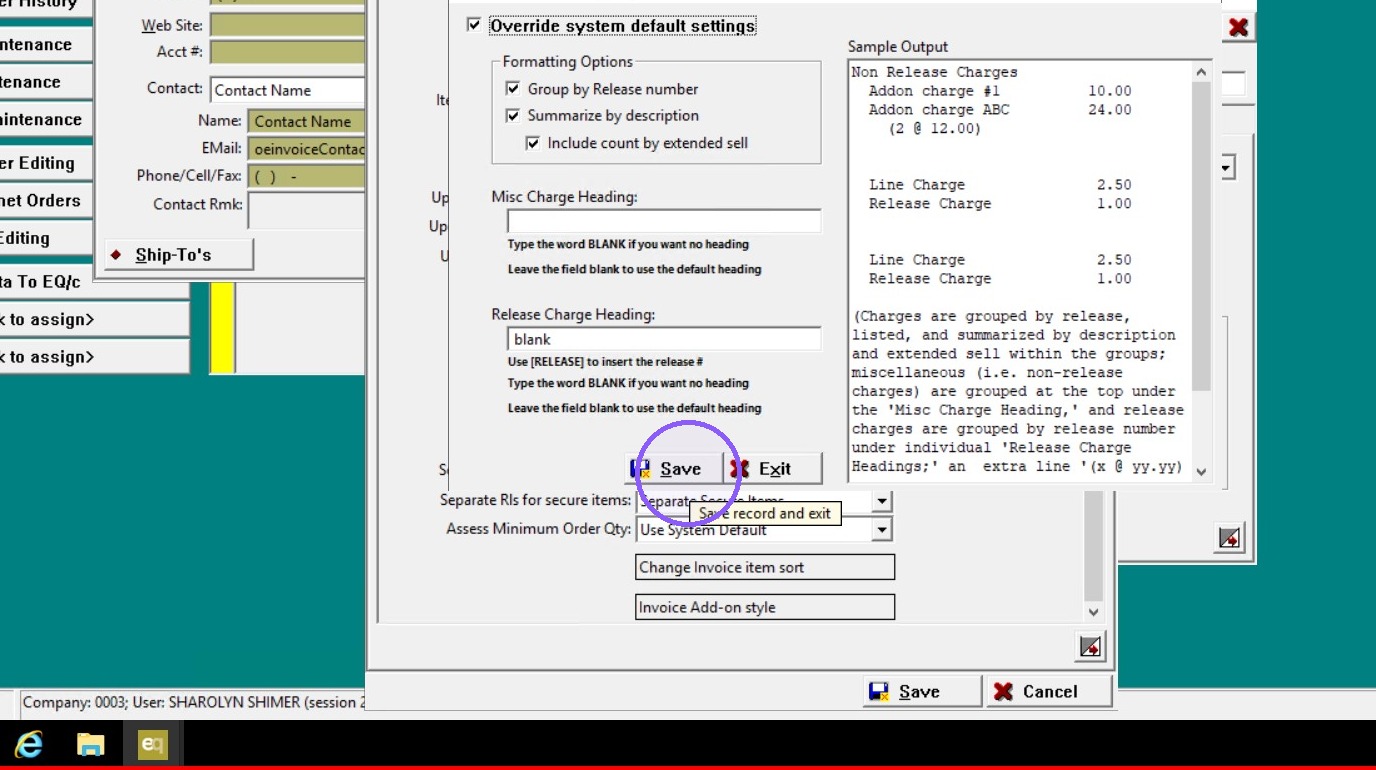The image size is (1376, 770).
Task: Click the Cancel button
Action: coord(1049,691)
